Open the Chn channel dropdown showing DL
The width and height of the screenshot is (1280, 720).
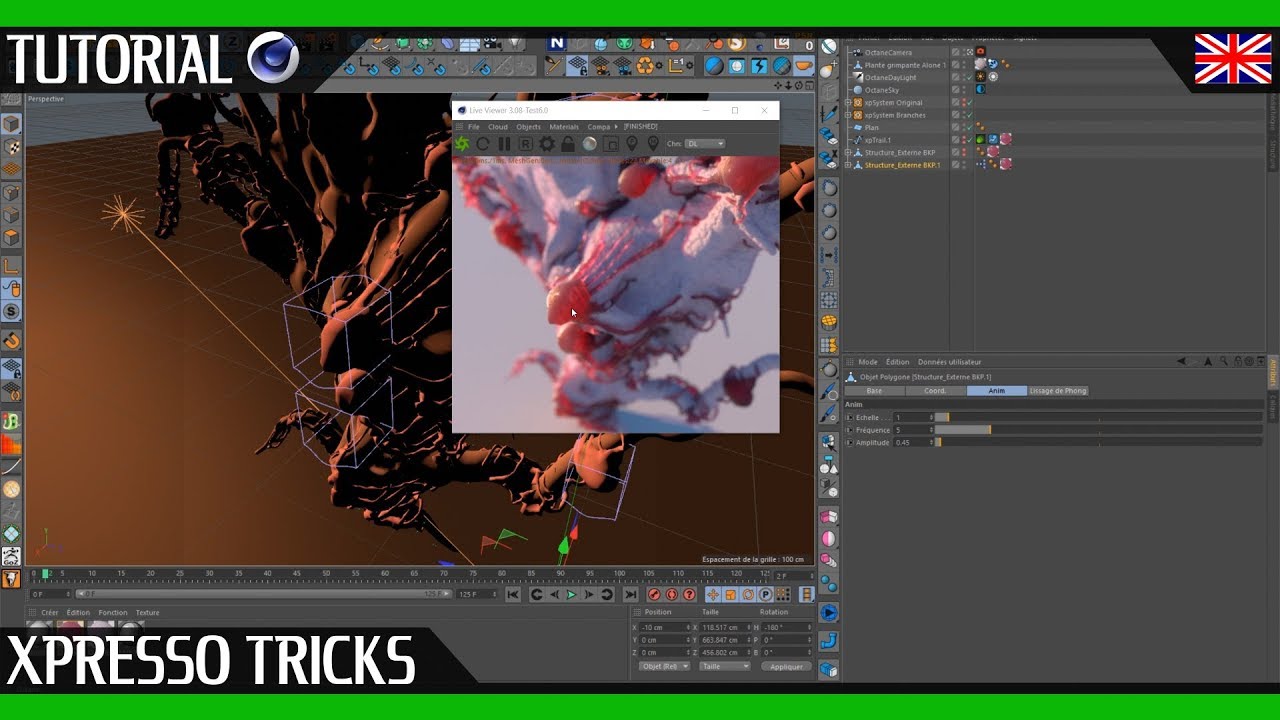705,144
